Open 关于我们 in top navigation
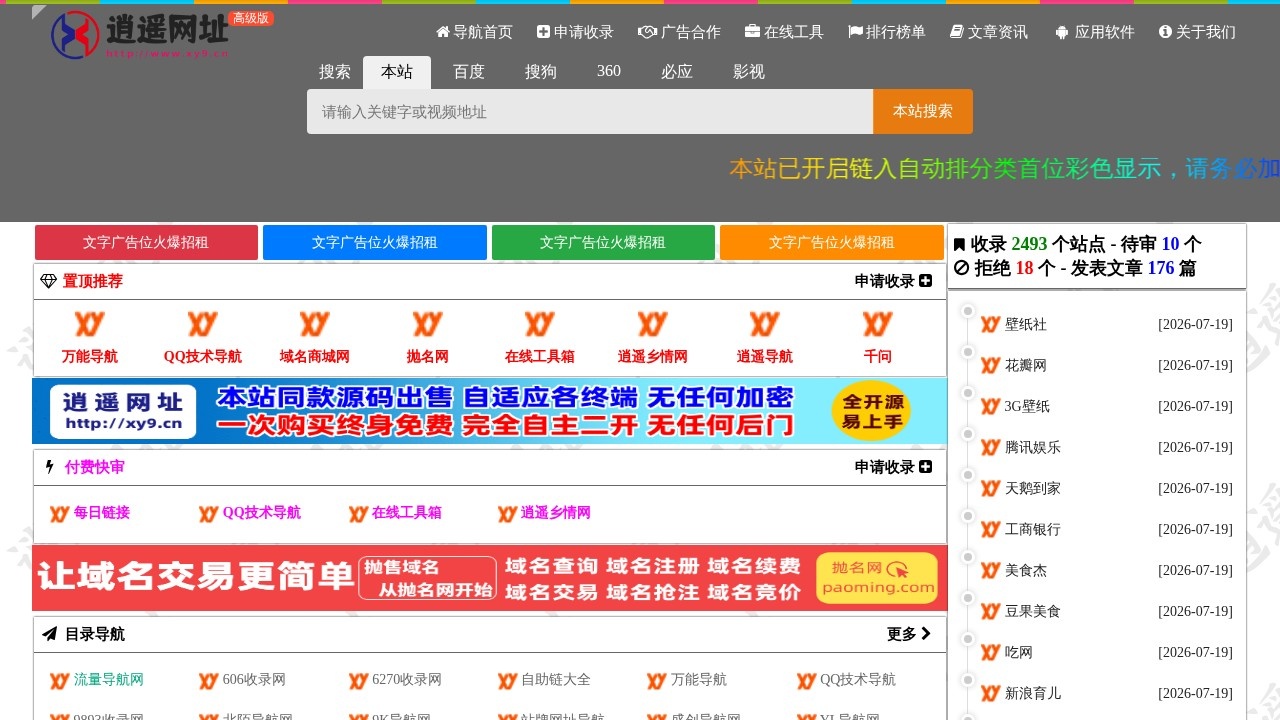The height and width of the screenshot is (720, 1280). (1197, 32)
